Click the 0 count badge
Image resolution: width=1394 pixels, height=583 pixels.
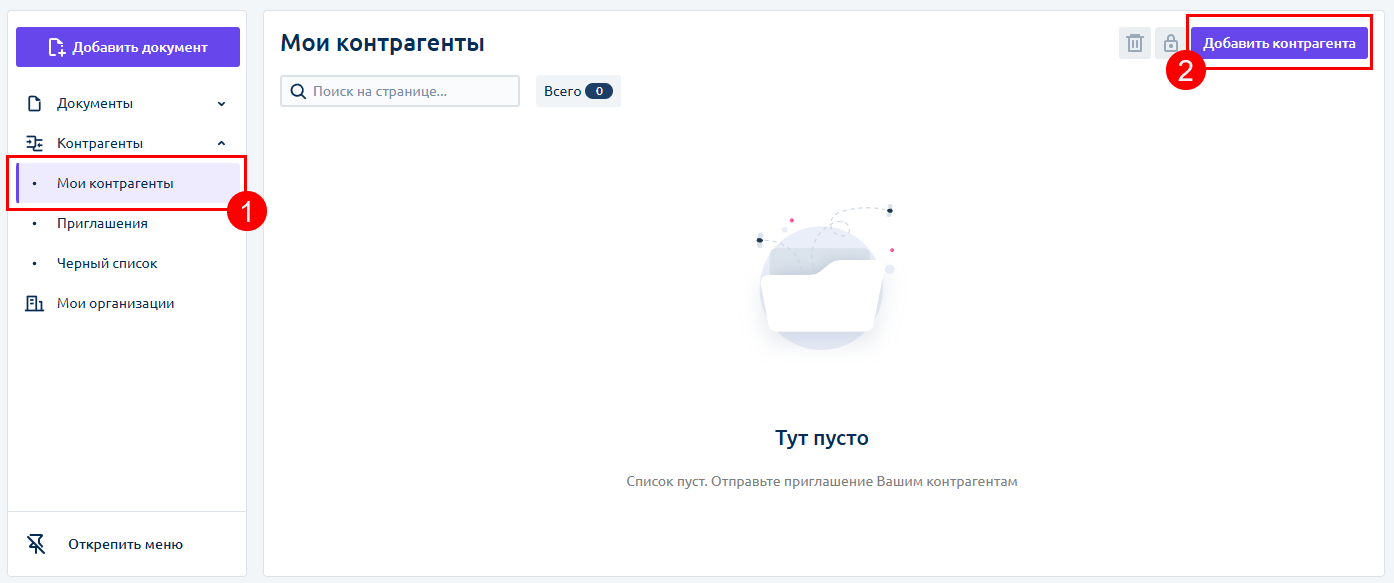(599, 91)
